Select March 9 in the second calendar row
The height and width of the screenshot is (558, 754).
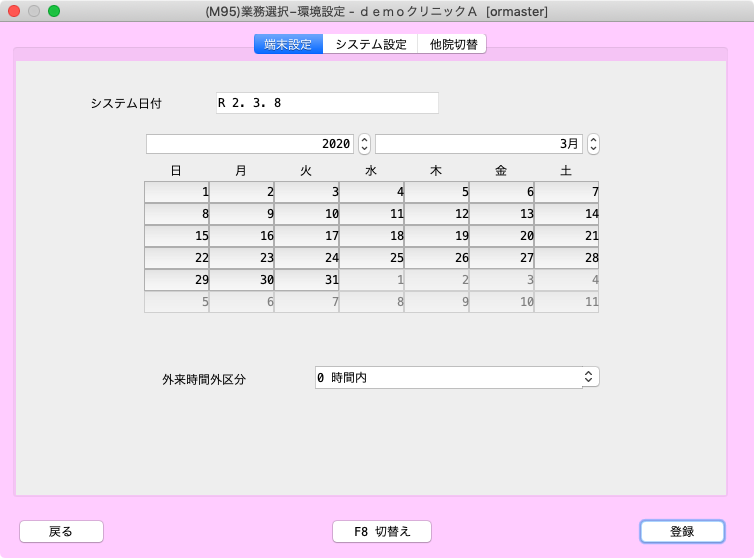pyautogui.click(x=242, y=214)
